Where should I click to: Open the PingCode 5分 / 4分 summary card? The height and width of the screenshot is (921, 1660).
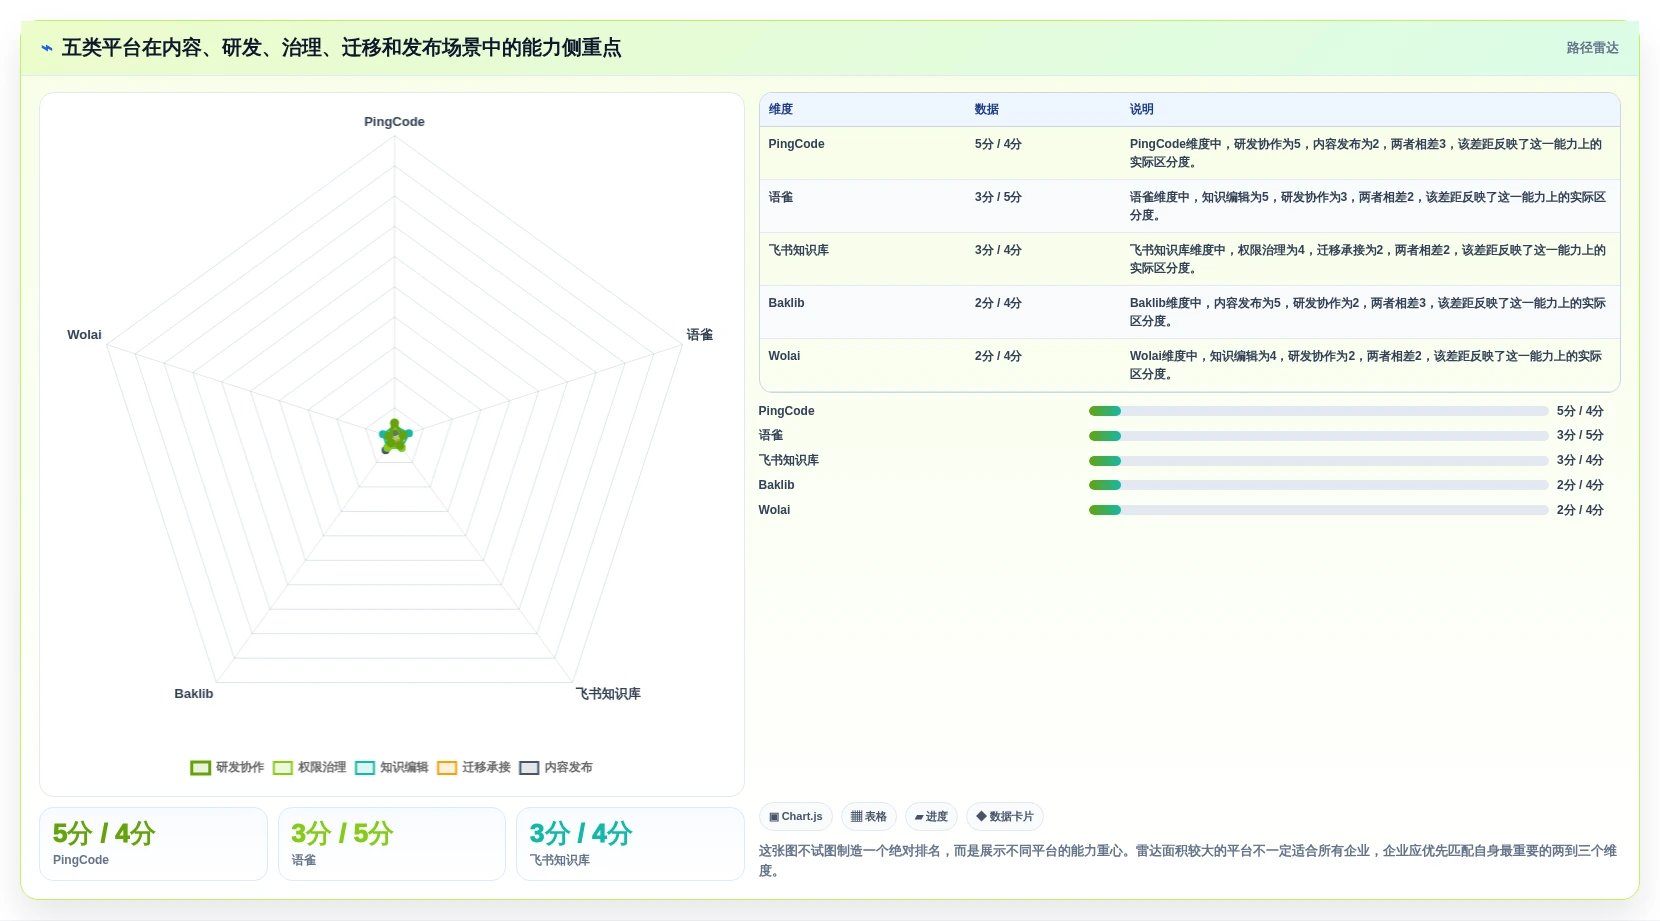coord(153,844)
